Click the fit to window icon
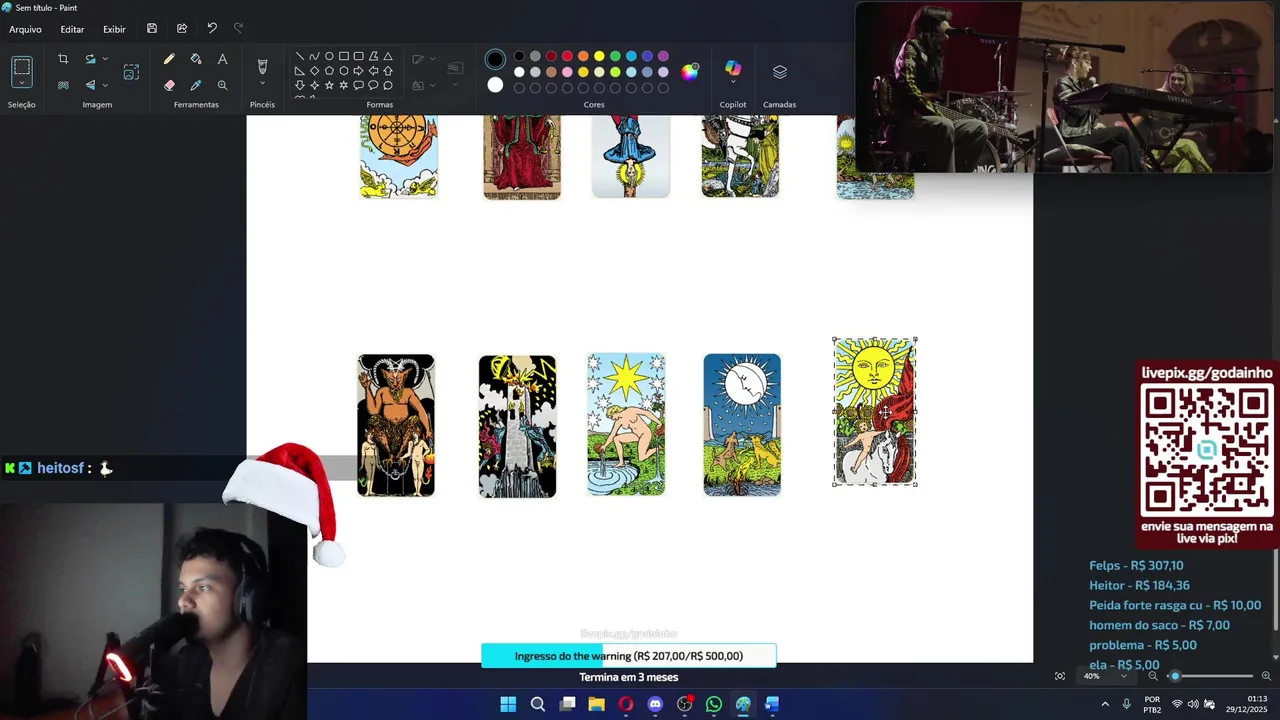Screen dimensions: 1280x720 point(1060,676)
